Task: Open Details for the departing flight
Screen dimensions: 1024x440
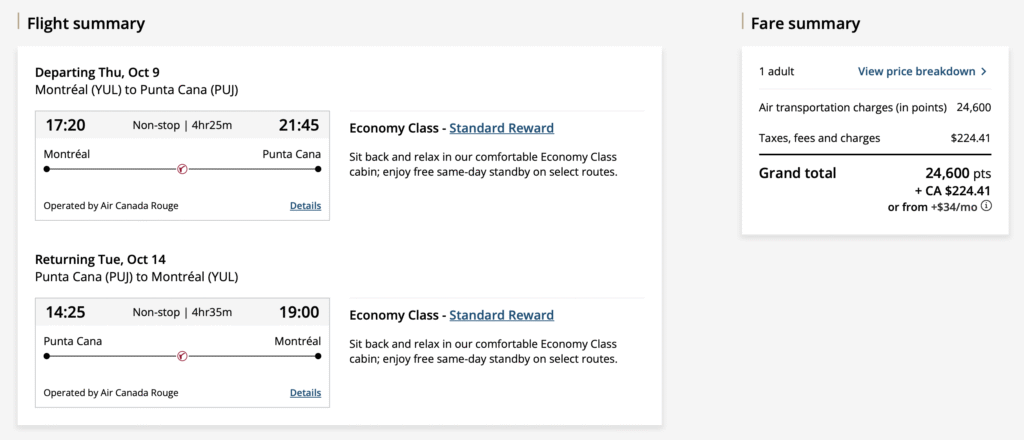Action: tap(305, 206)
